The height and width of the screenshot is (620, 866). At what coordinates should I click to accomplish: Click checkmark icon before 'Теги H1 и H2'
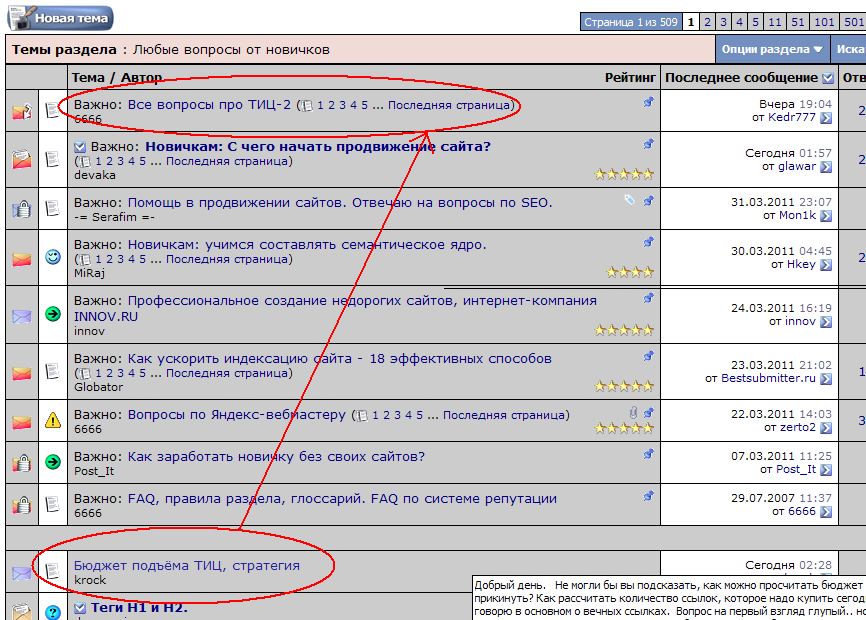[80, 608]
